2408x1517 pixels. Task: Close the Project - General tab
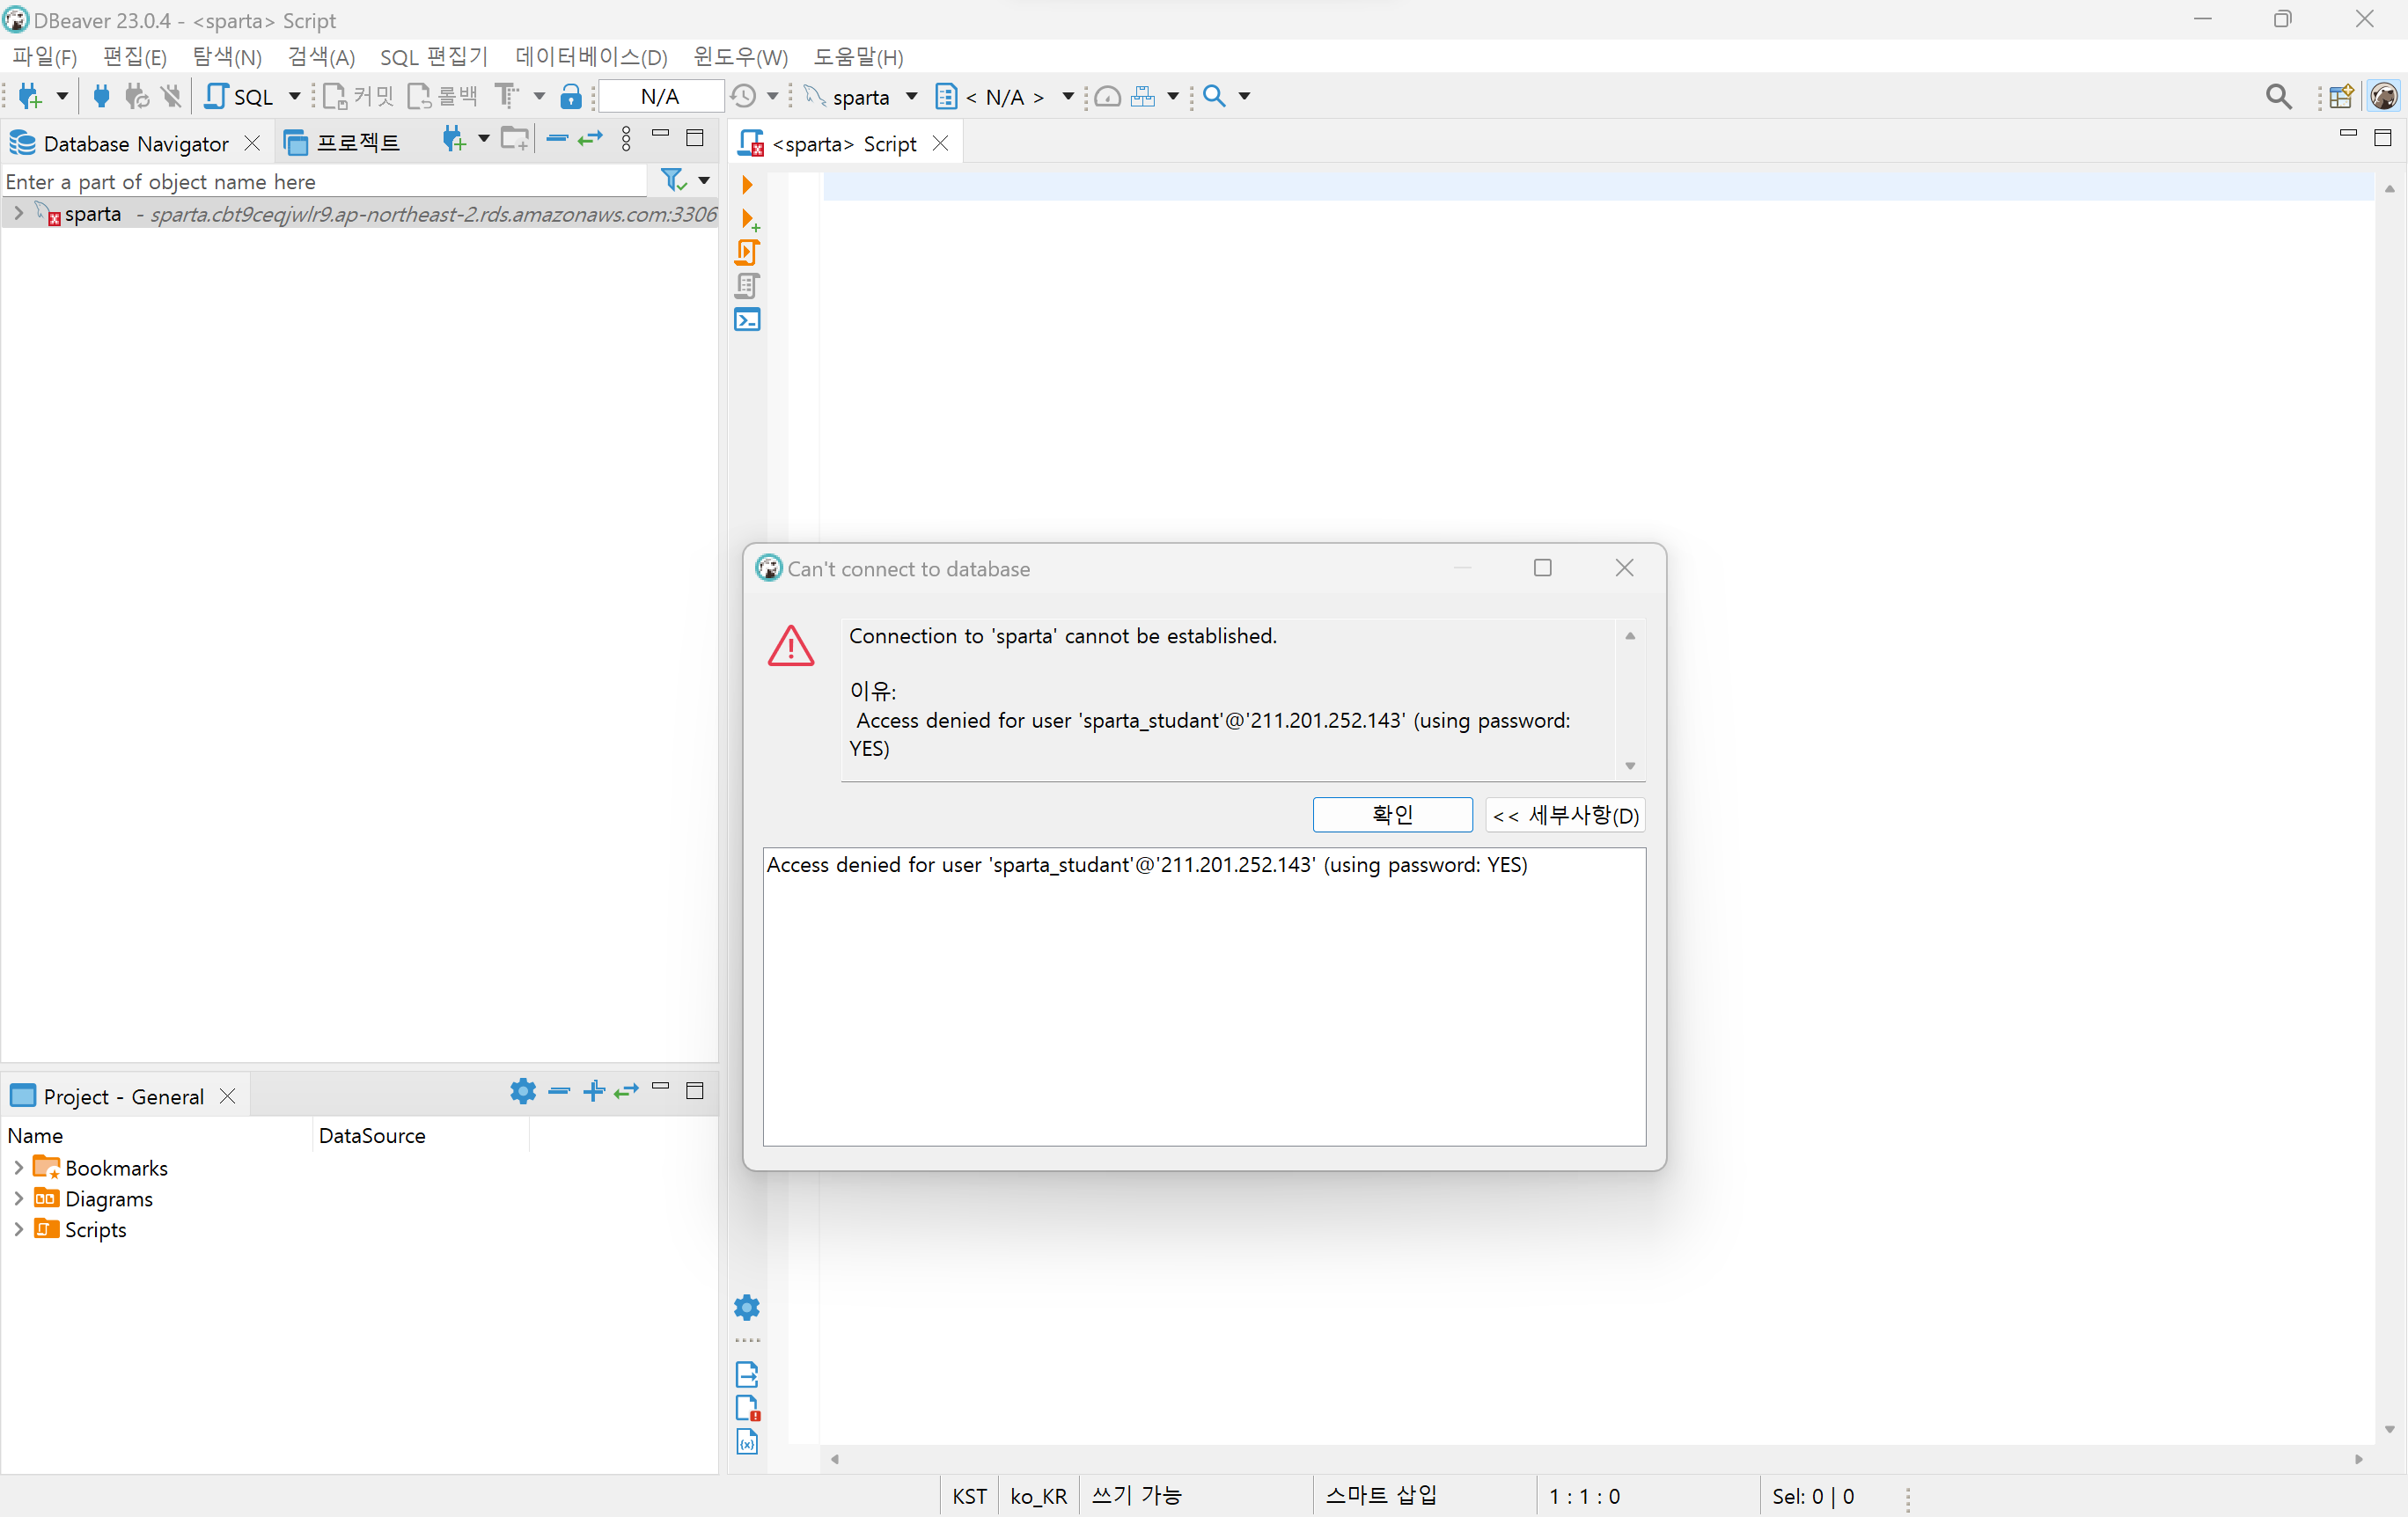click(227, 1096)
